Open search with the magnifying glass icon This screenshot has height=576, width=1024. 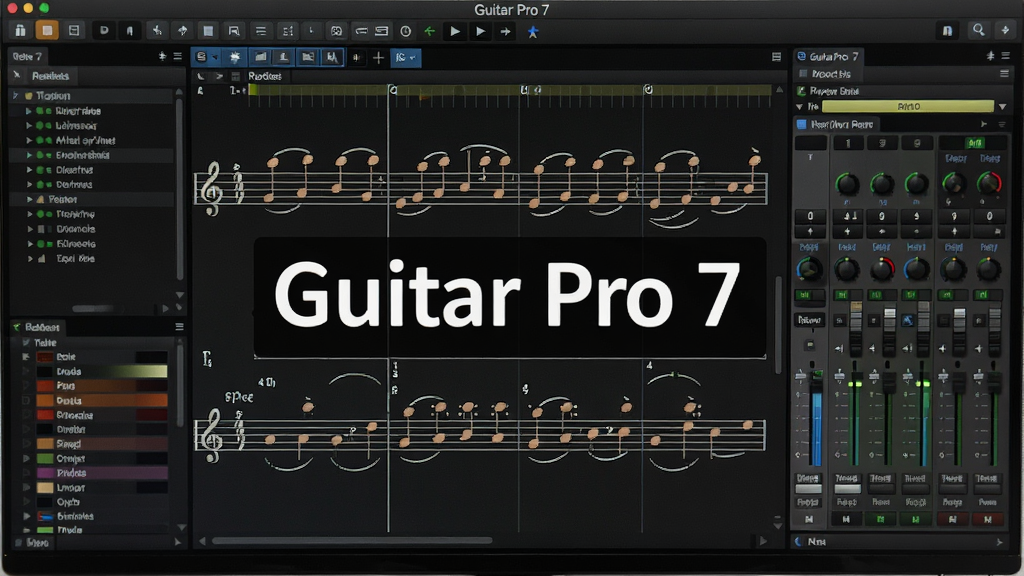click(x=978, y=30)
